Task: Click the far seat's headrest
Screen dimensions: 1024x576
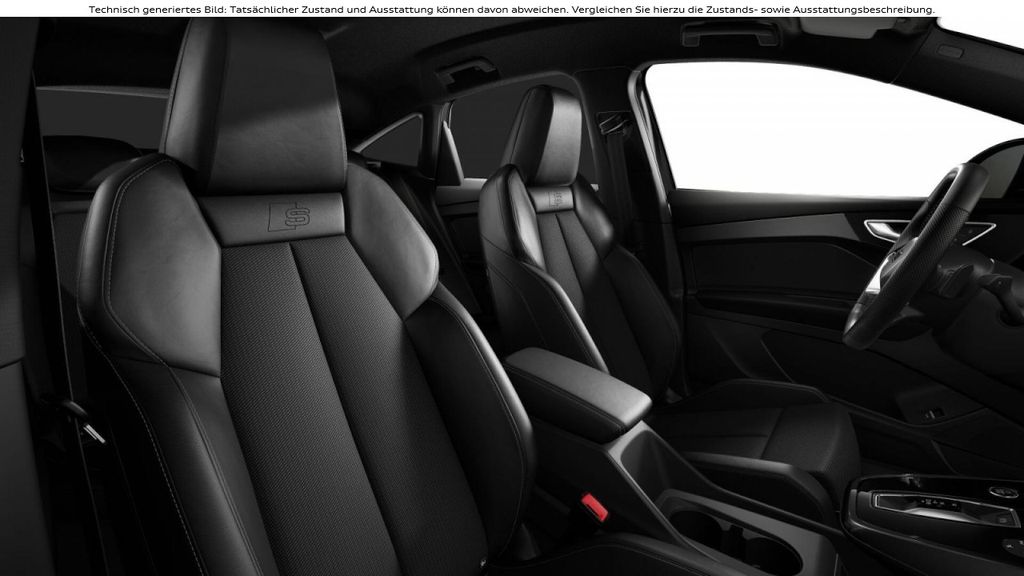Action: pos(546,135)
